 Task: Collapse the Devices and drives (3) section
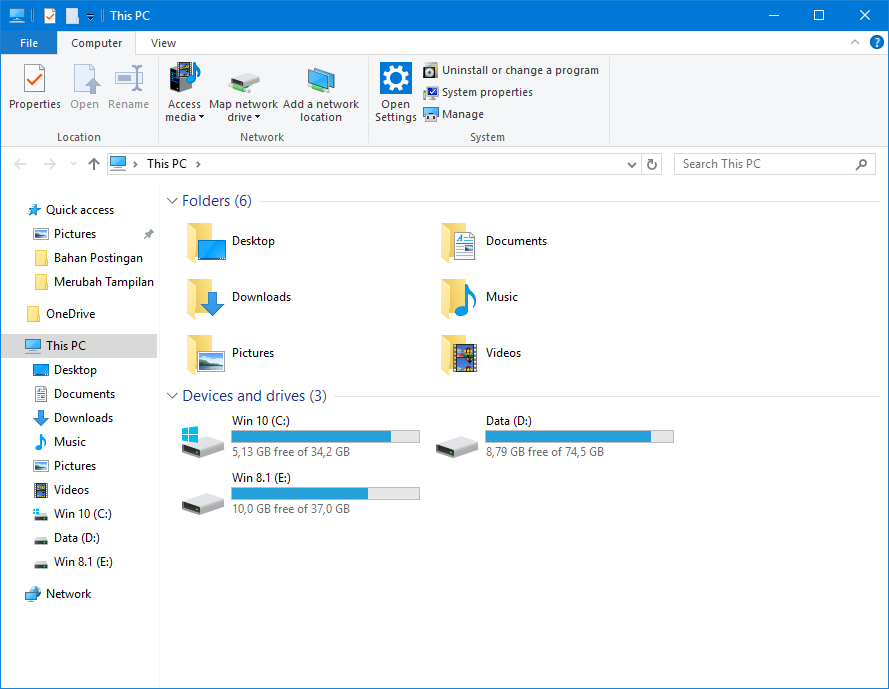(172, 395)
